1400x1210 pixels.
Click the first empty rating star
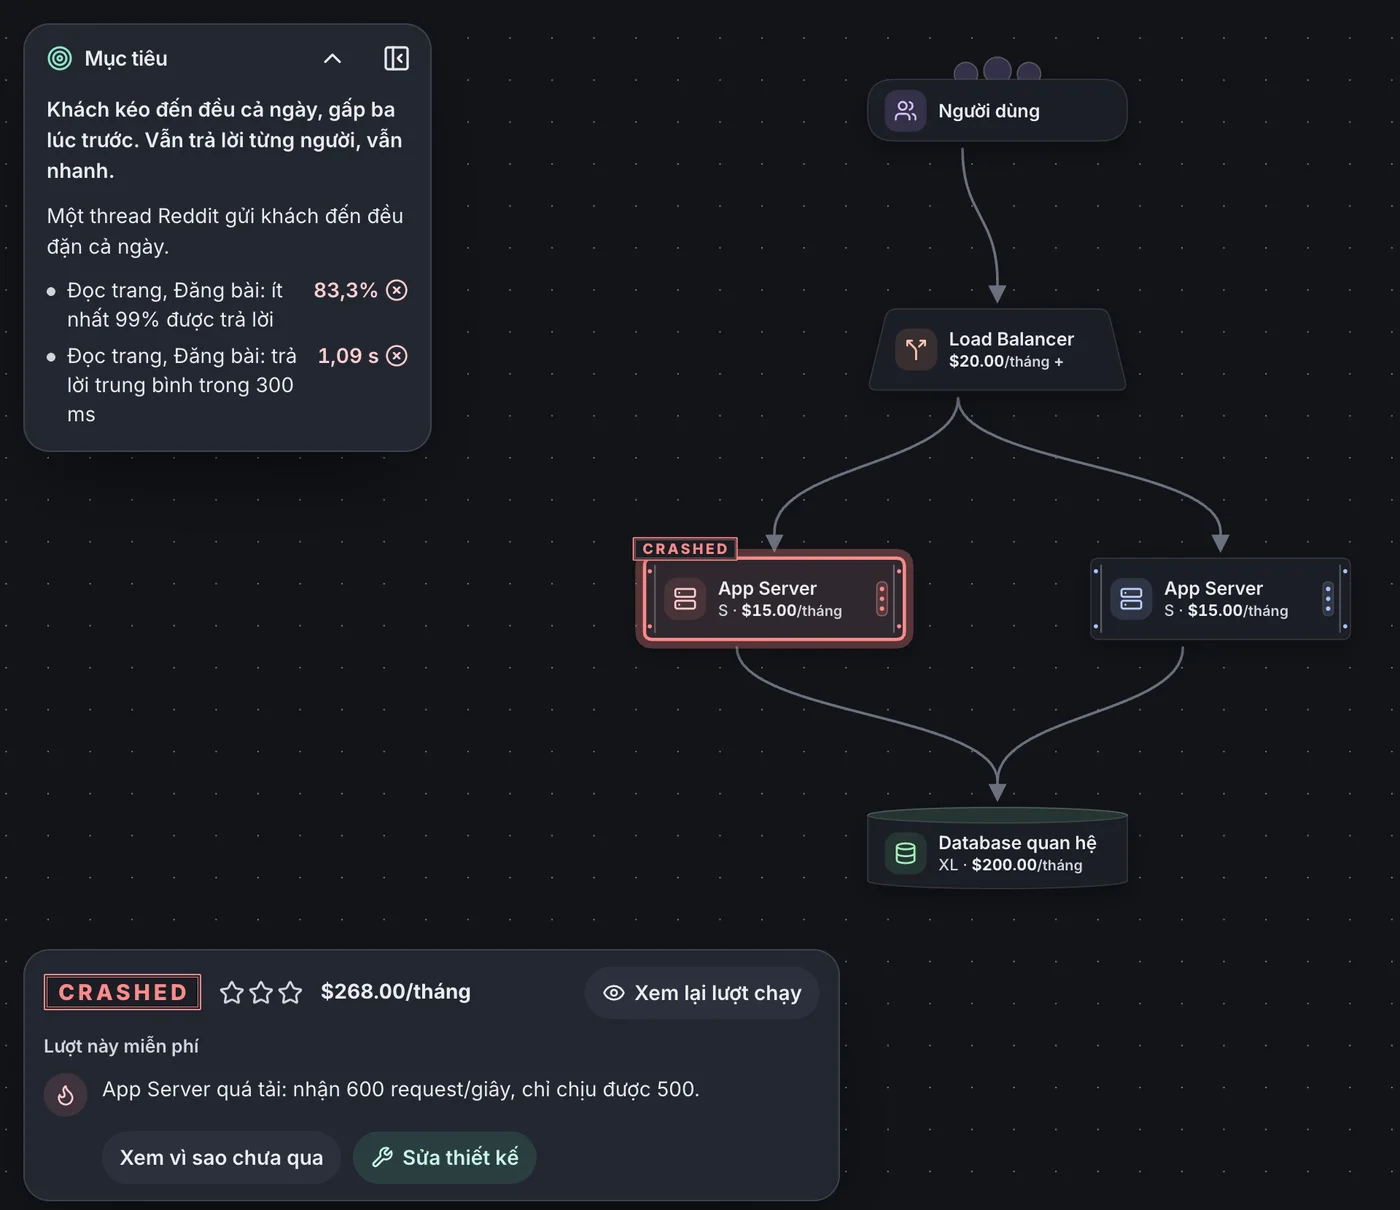(232, 992)
